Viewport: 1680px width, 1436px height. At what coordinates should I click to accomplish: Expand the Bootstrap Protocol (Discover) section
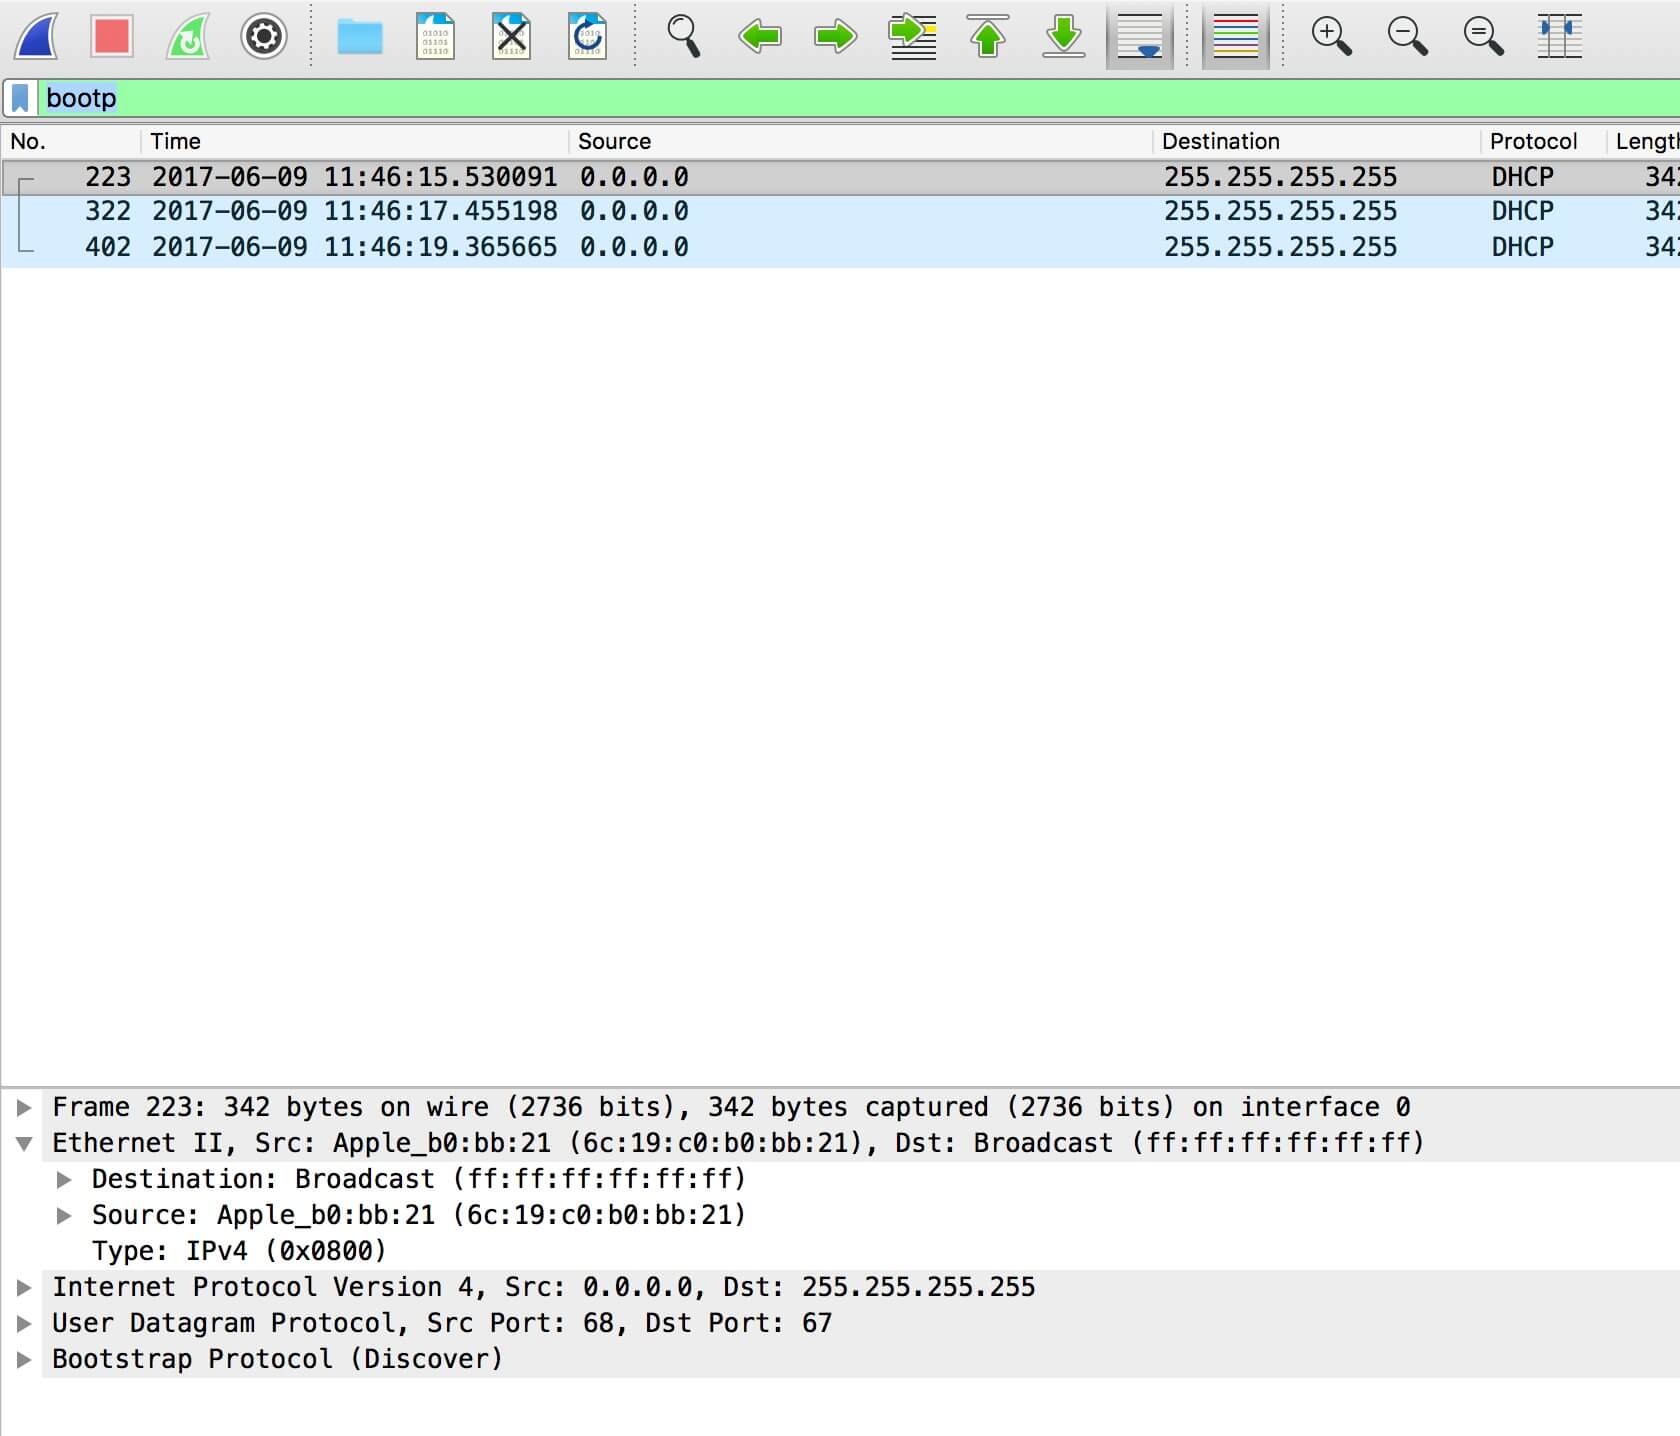point(24,1359)
